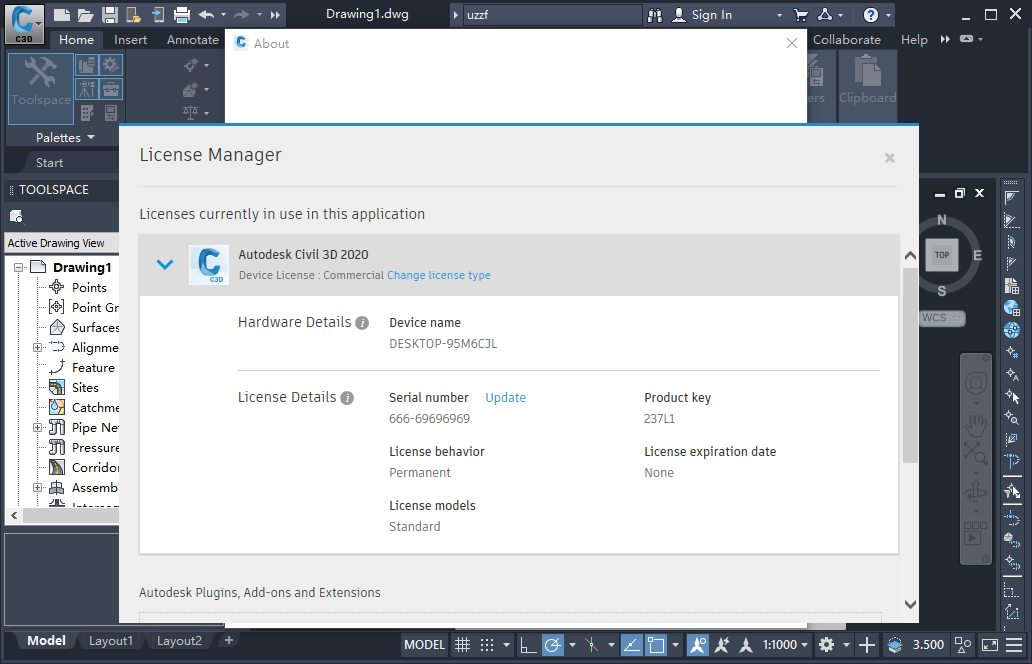The height and width of the screenshot is (664, 1032).
Task: Click Sign In in the title bar
Action: coord(711,14)
